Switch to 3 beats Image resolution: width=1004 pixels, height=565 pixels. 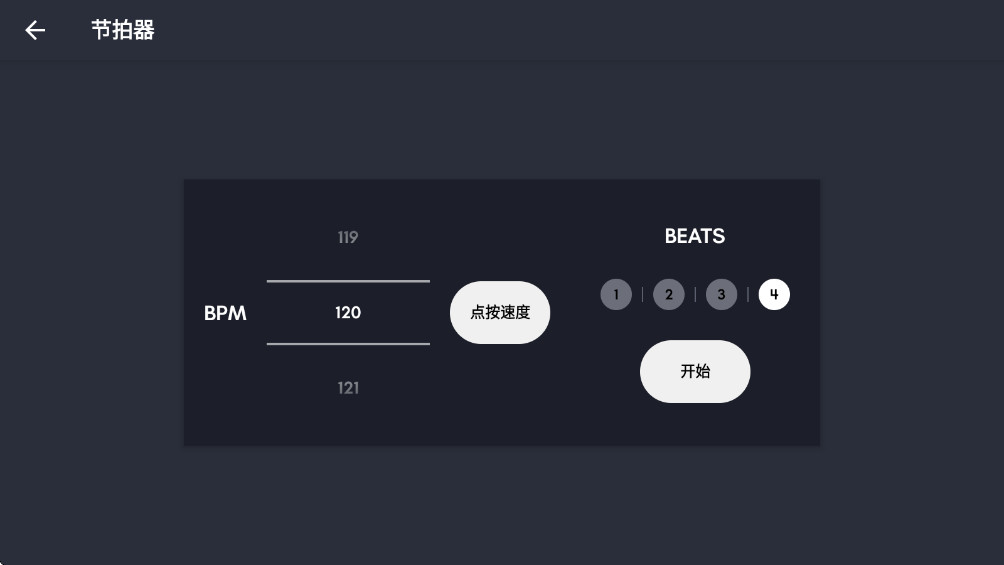(x=721, y=295)
